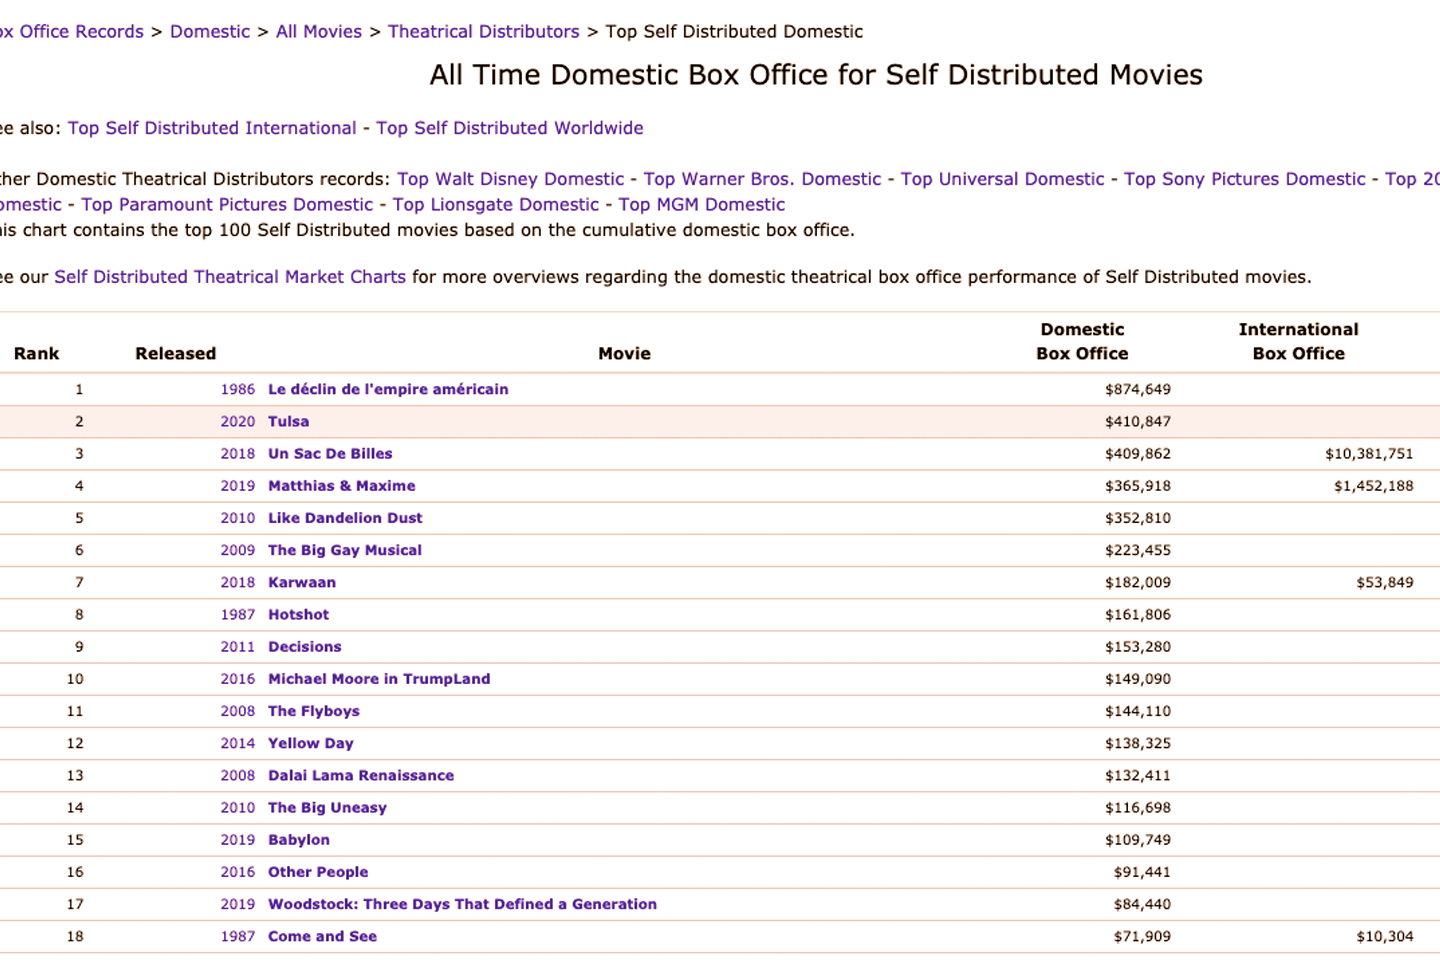Open Top Self Distributed Worldwide
1440x960 pixels.
(x=510, y=128)
